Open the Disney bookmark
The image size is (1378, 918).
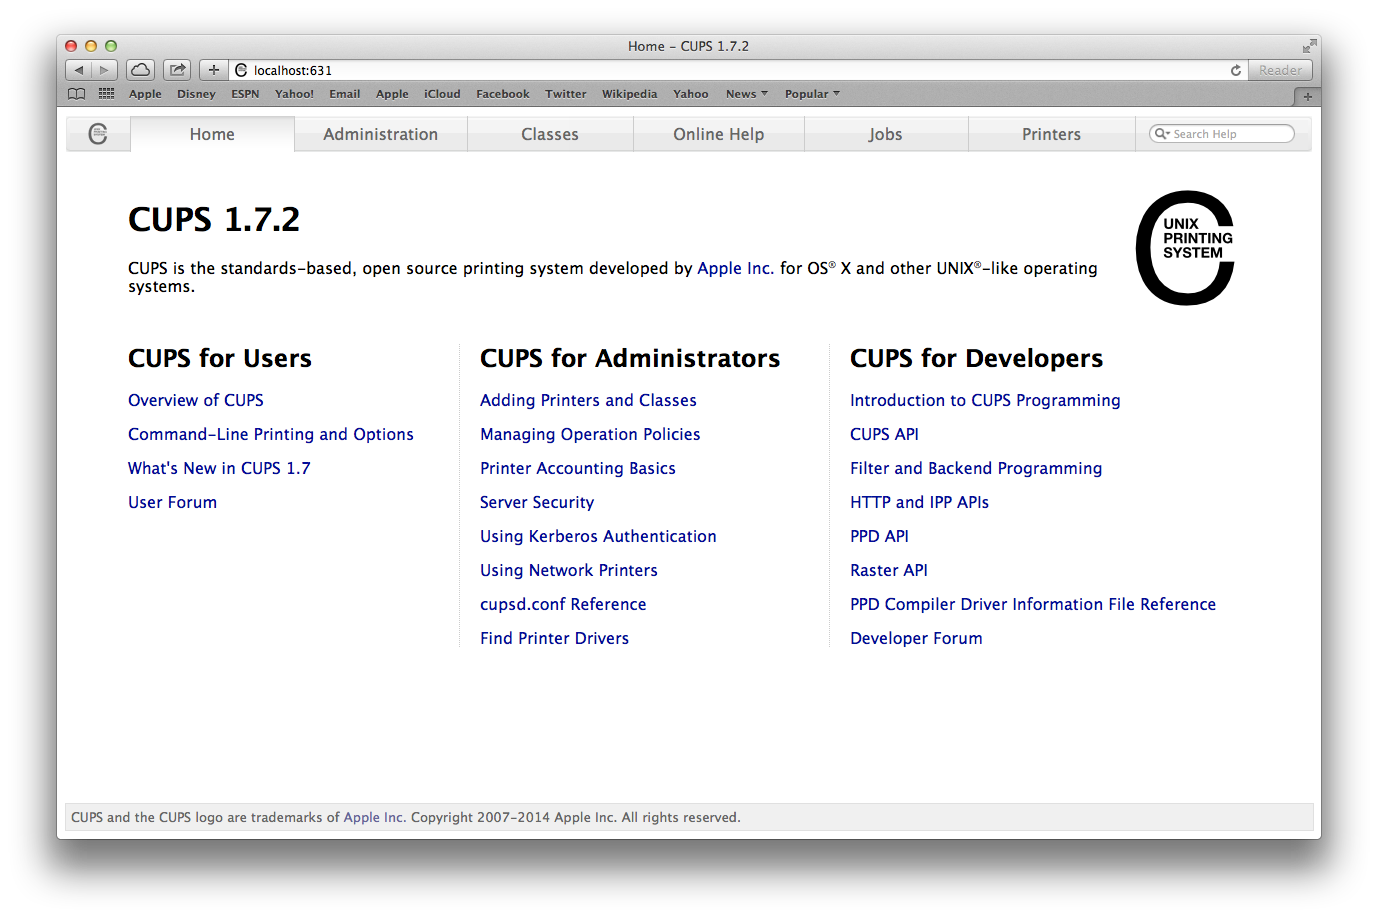[196, 94]
